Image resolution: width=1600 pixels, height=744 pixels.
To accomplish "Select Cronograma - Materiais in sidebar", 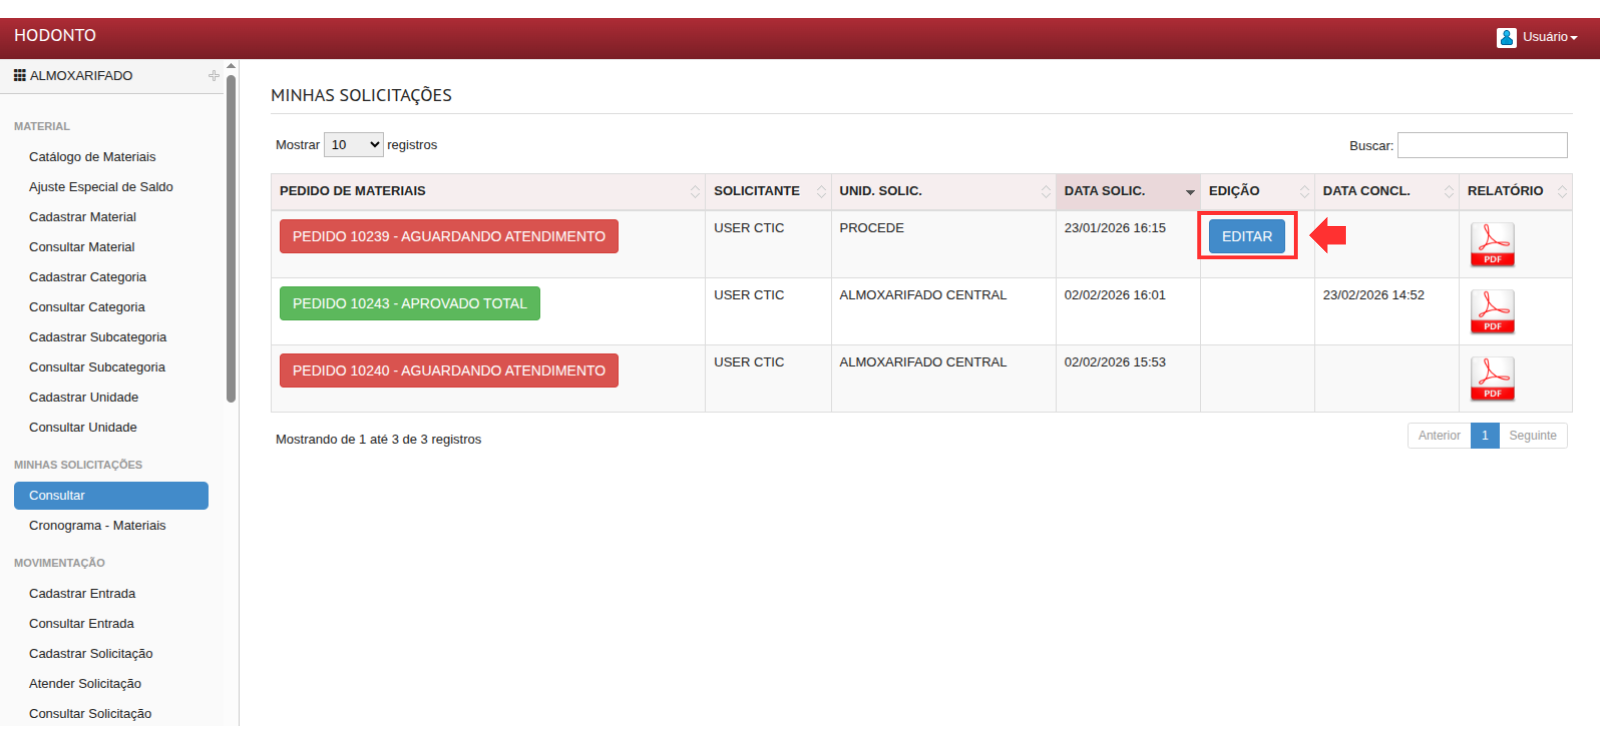I will (97, 525).
